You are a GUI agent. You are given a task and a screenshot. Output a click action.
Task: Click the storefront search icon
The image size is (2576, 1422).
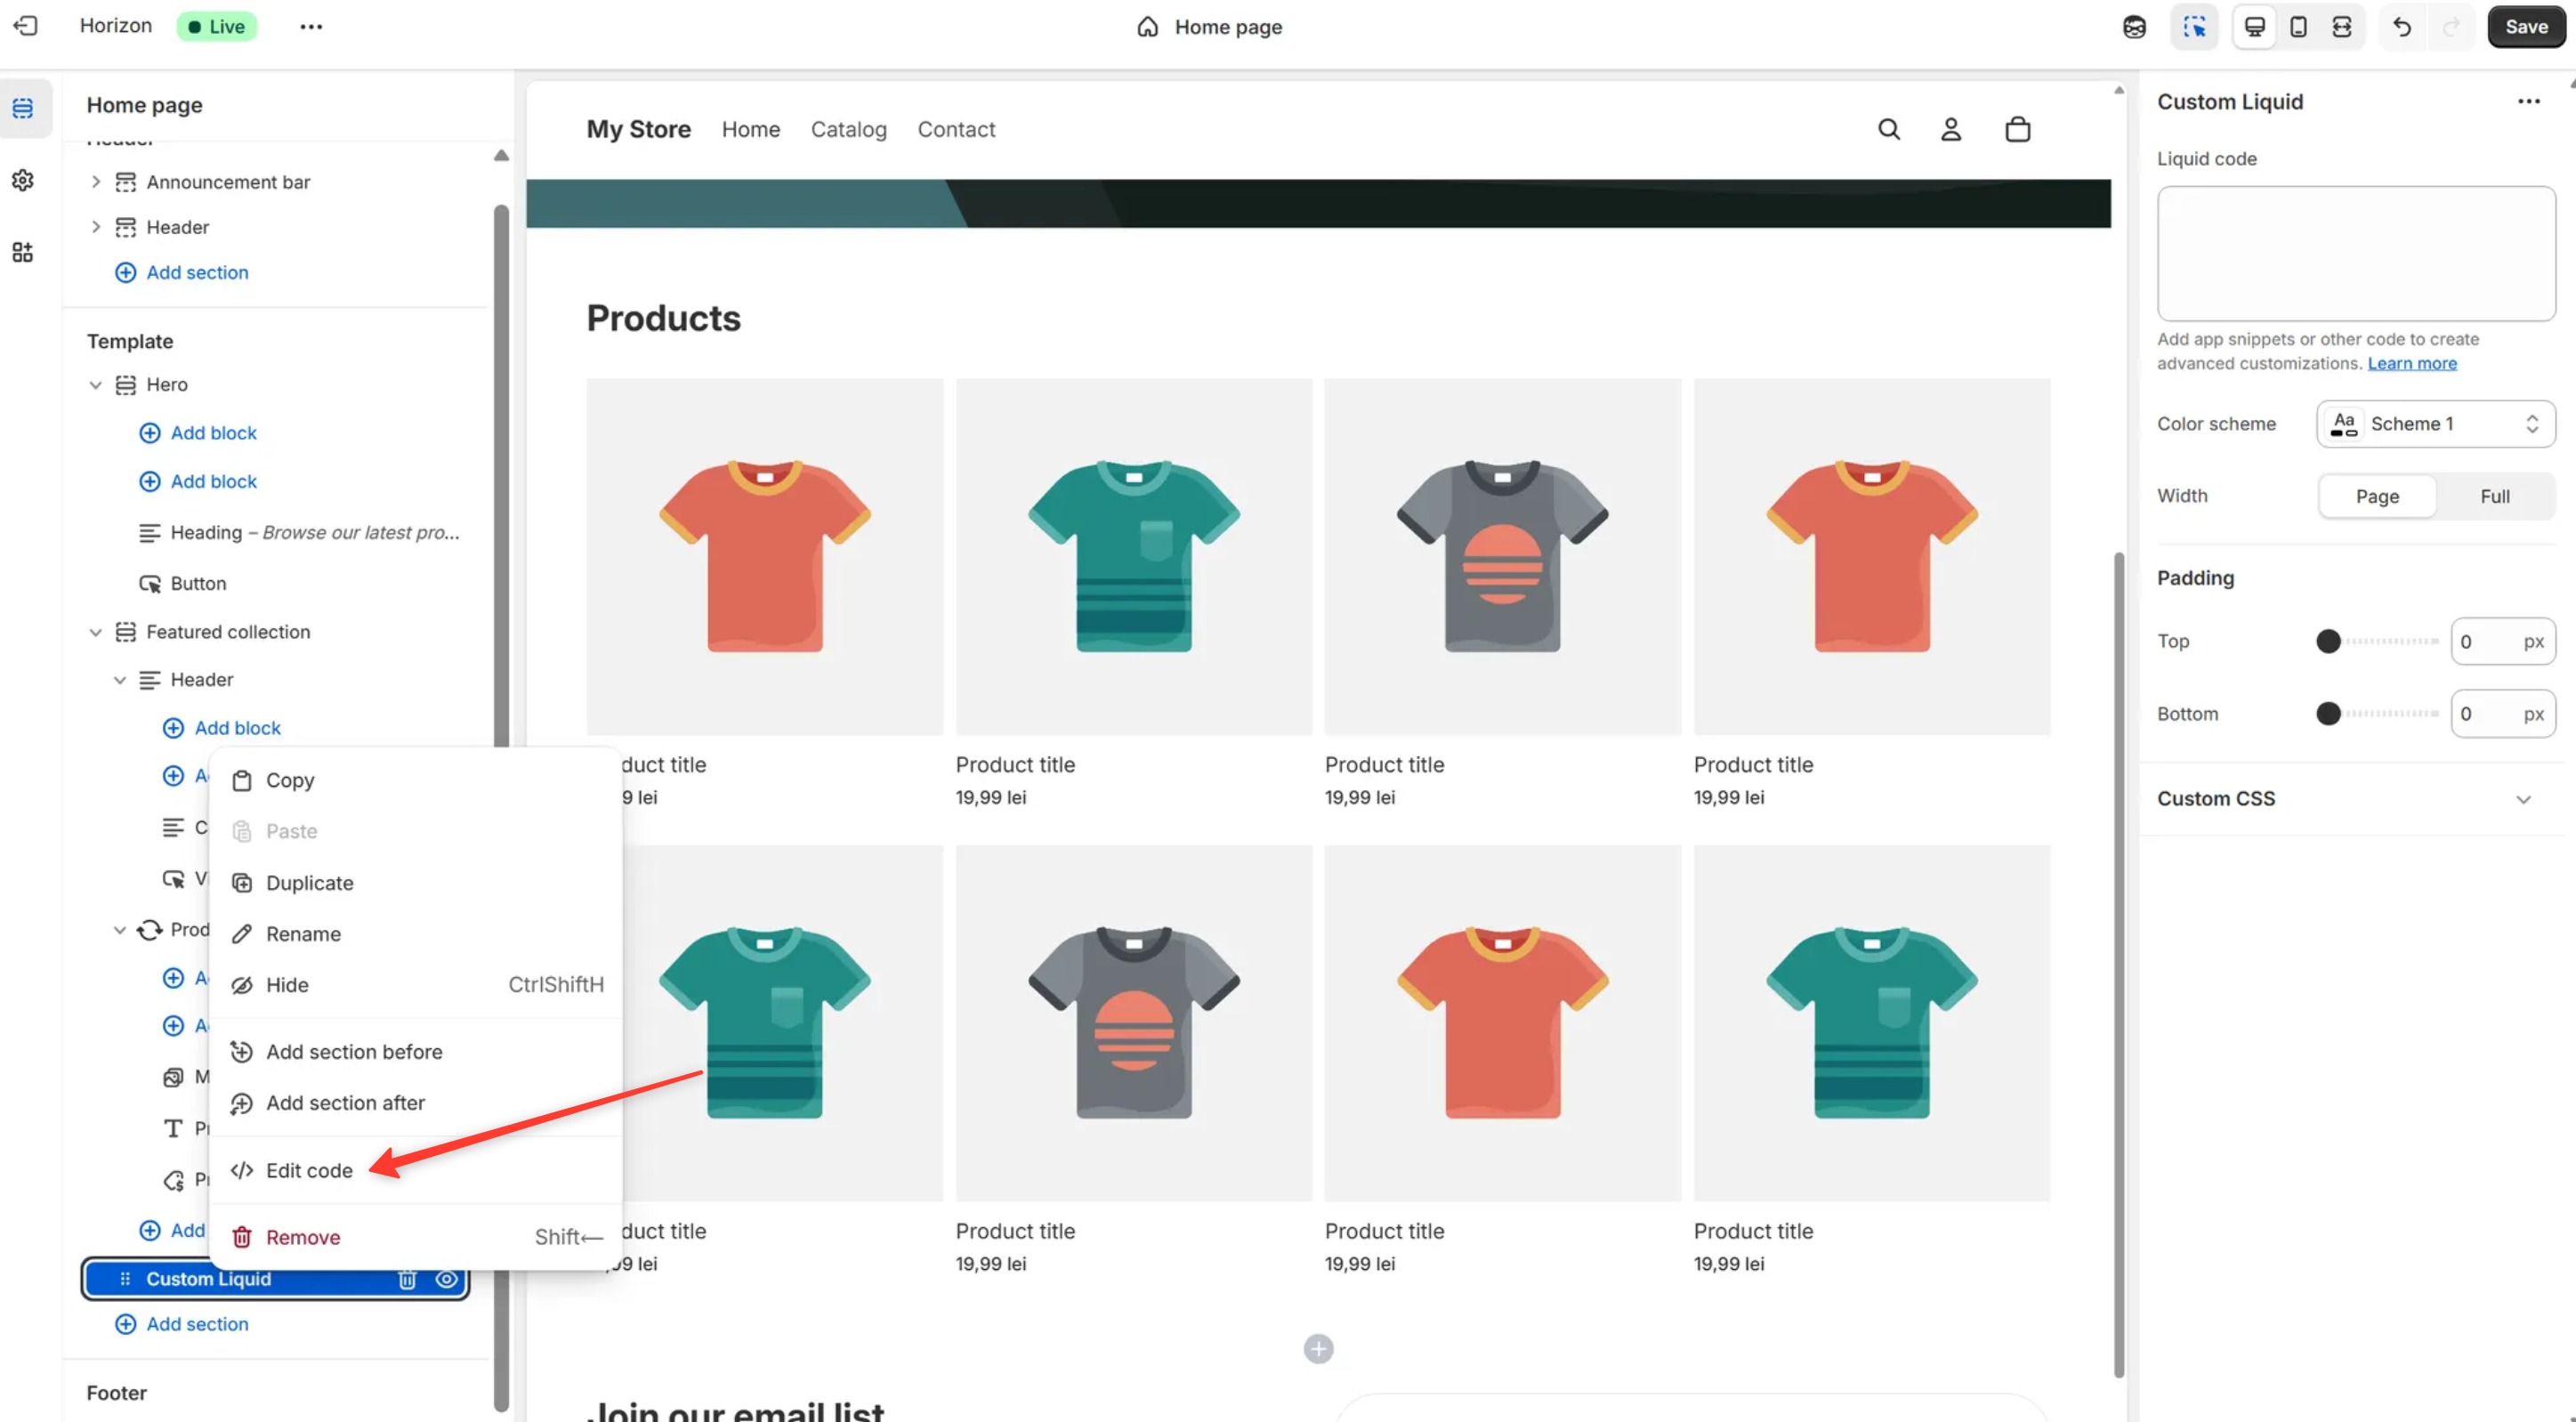point(1888,129)
